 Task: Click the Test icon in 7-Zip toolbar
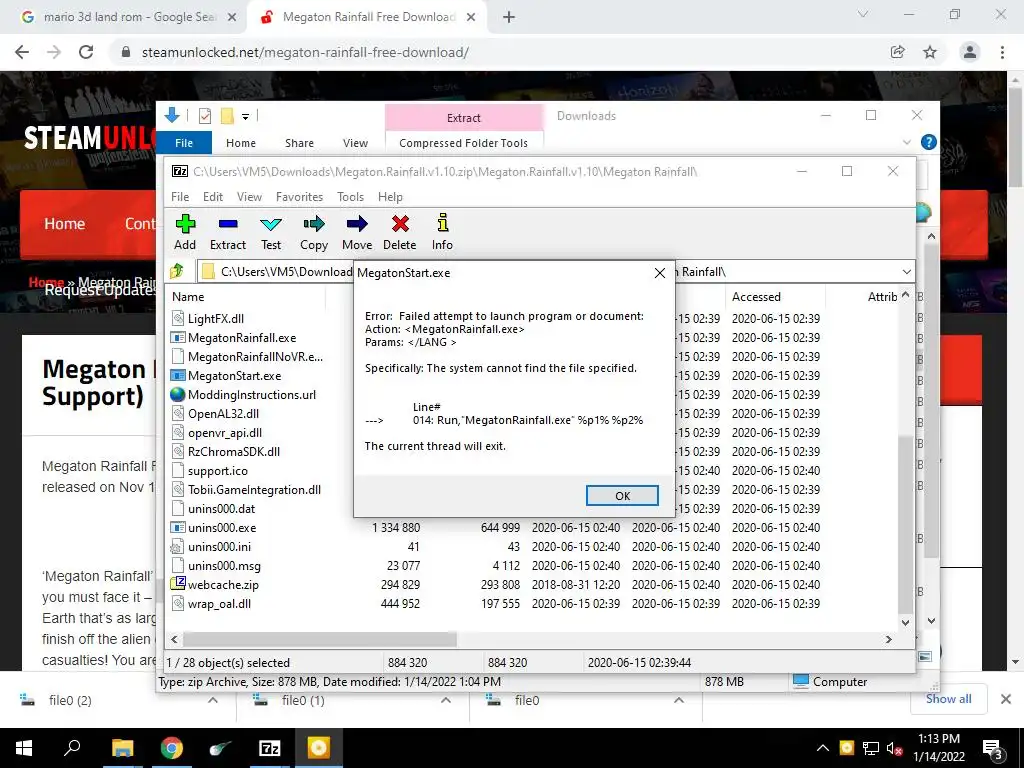click(271, 224)
